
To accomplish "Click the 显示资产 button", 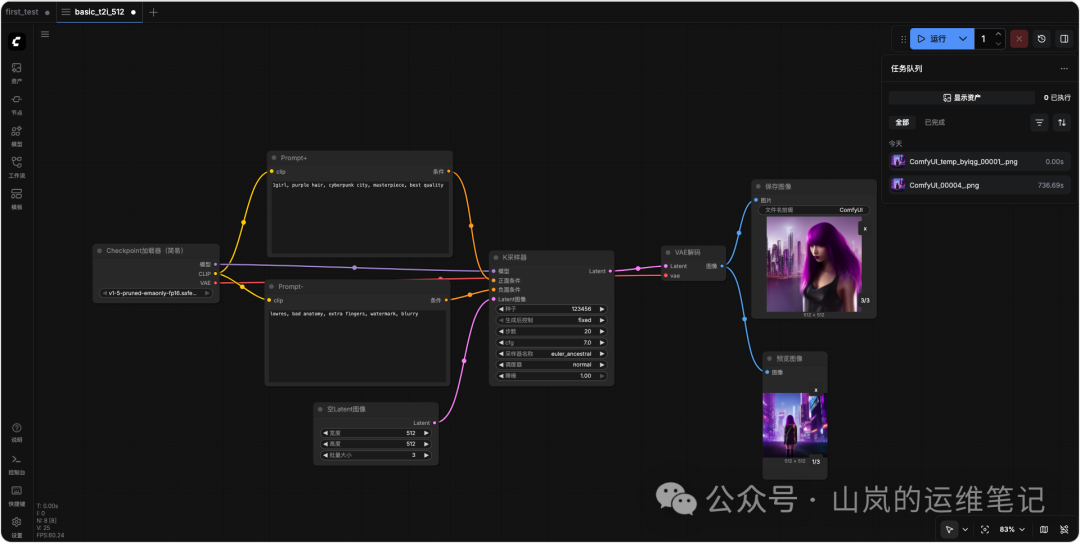I will [961, 98].
